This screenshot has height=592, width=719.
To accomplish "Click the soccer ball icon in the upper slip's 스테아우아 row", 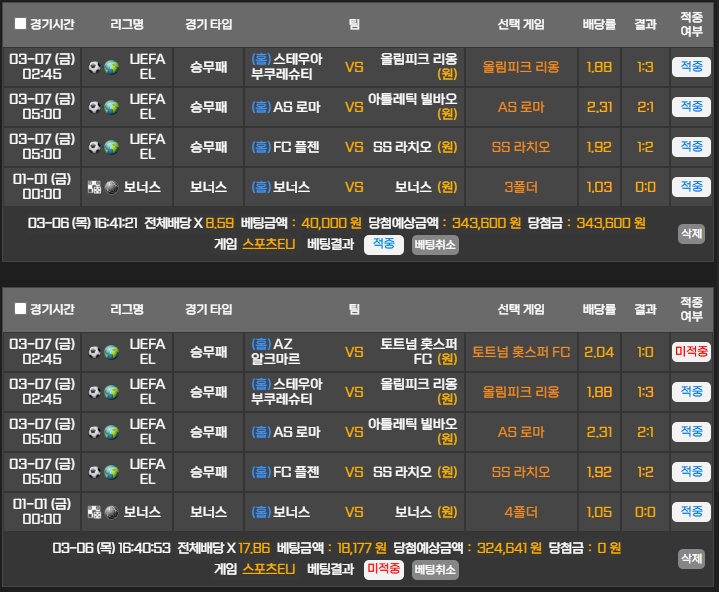I will [94, 67].
